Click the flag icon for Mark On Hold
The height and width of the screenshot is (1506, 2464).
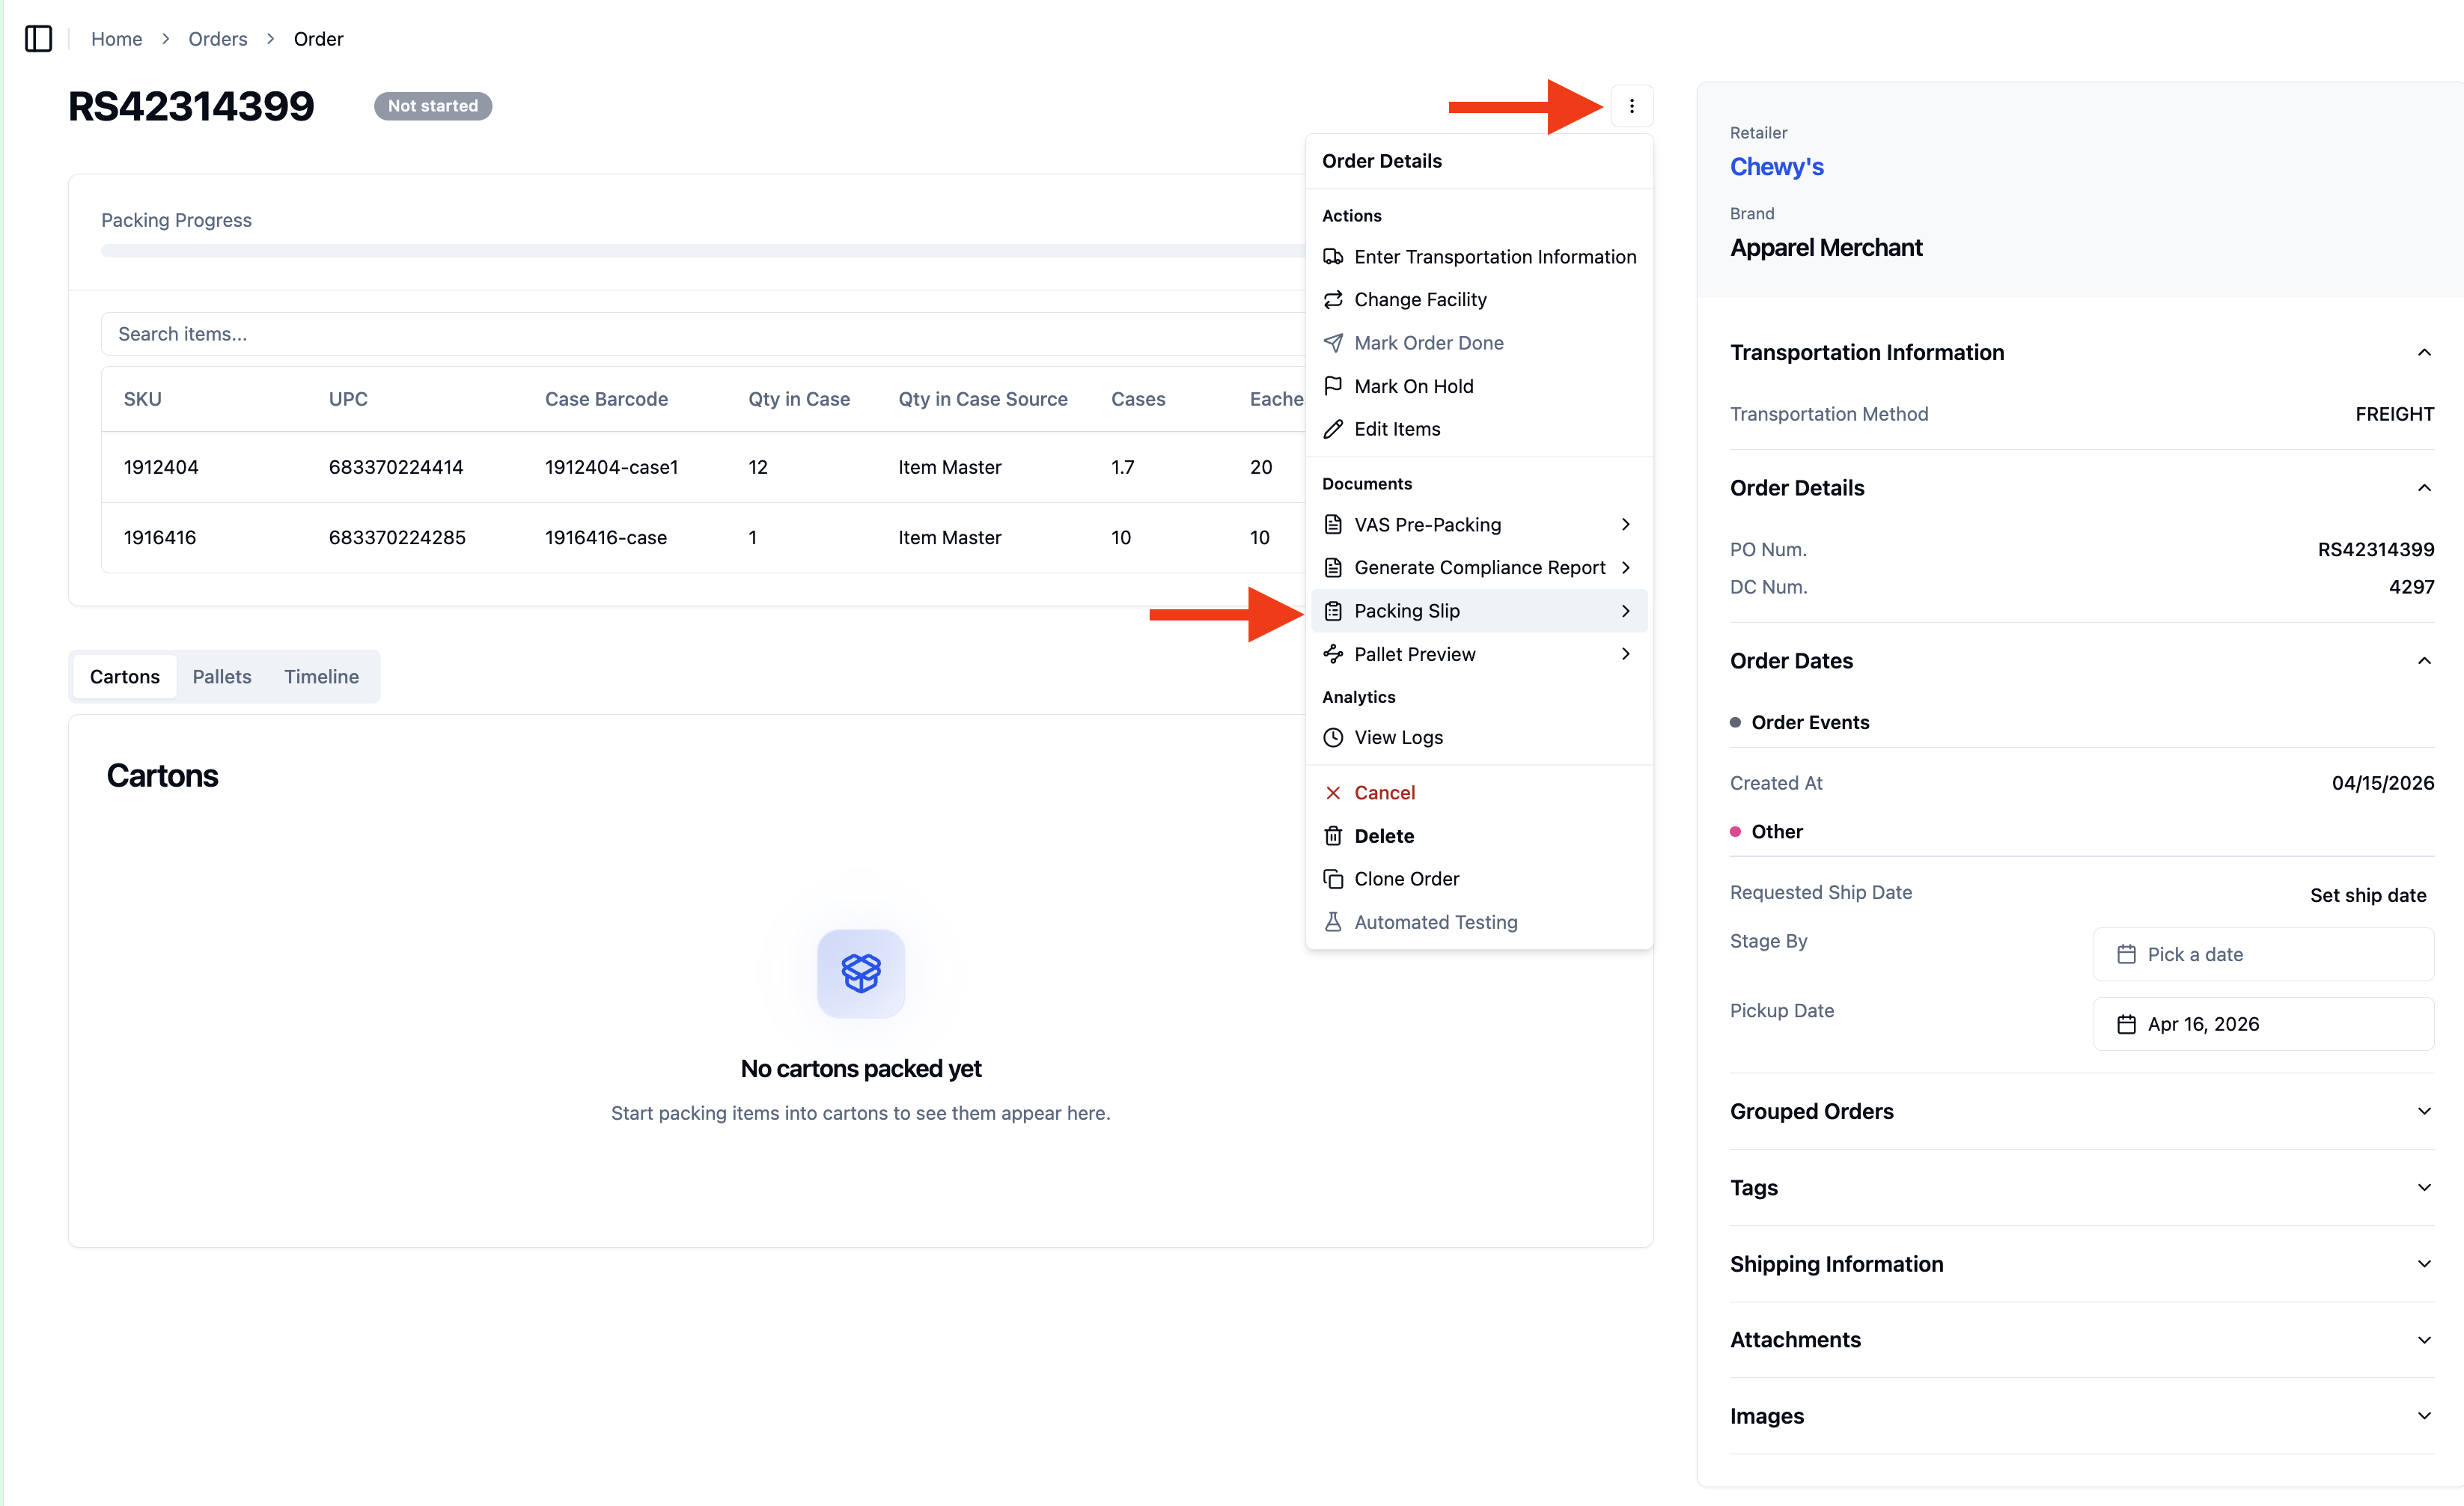[x=1332, y=386]
